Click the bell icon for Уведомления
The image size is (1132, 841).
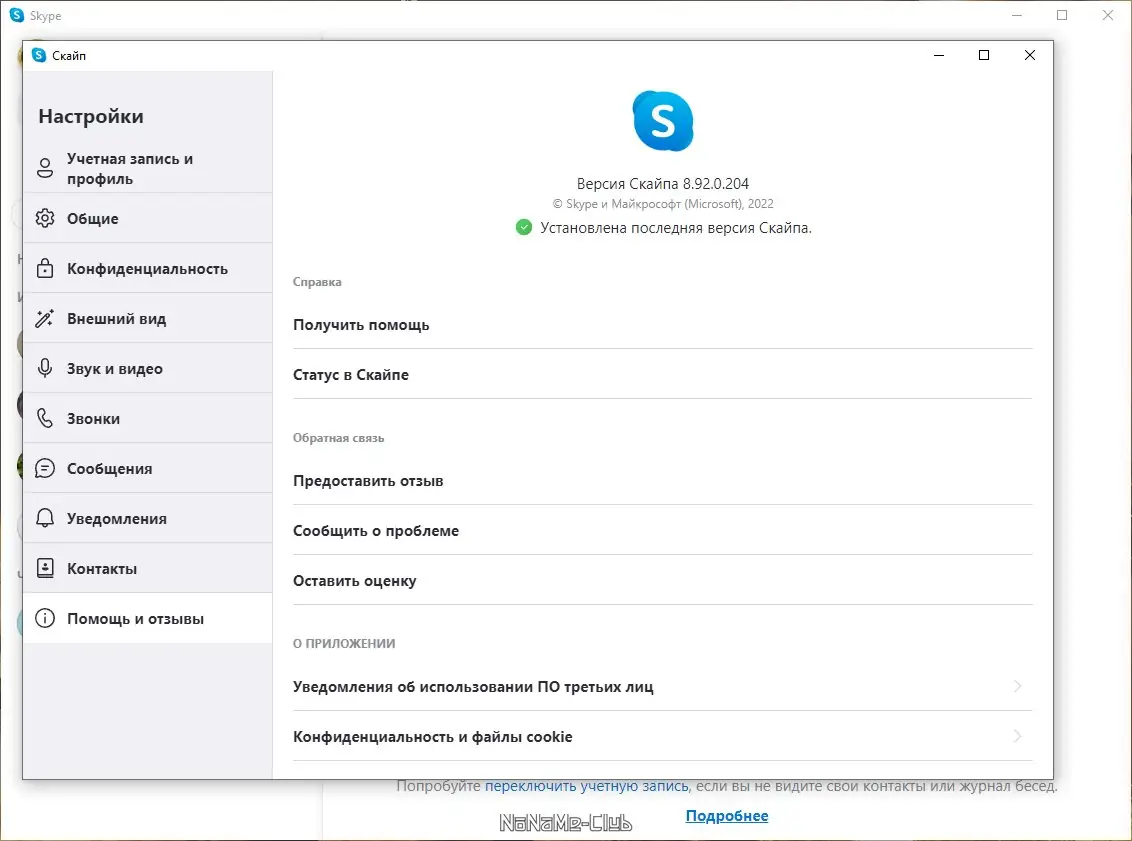[x=45, y=518]
